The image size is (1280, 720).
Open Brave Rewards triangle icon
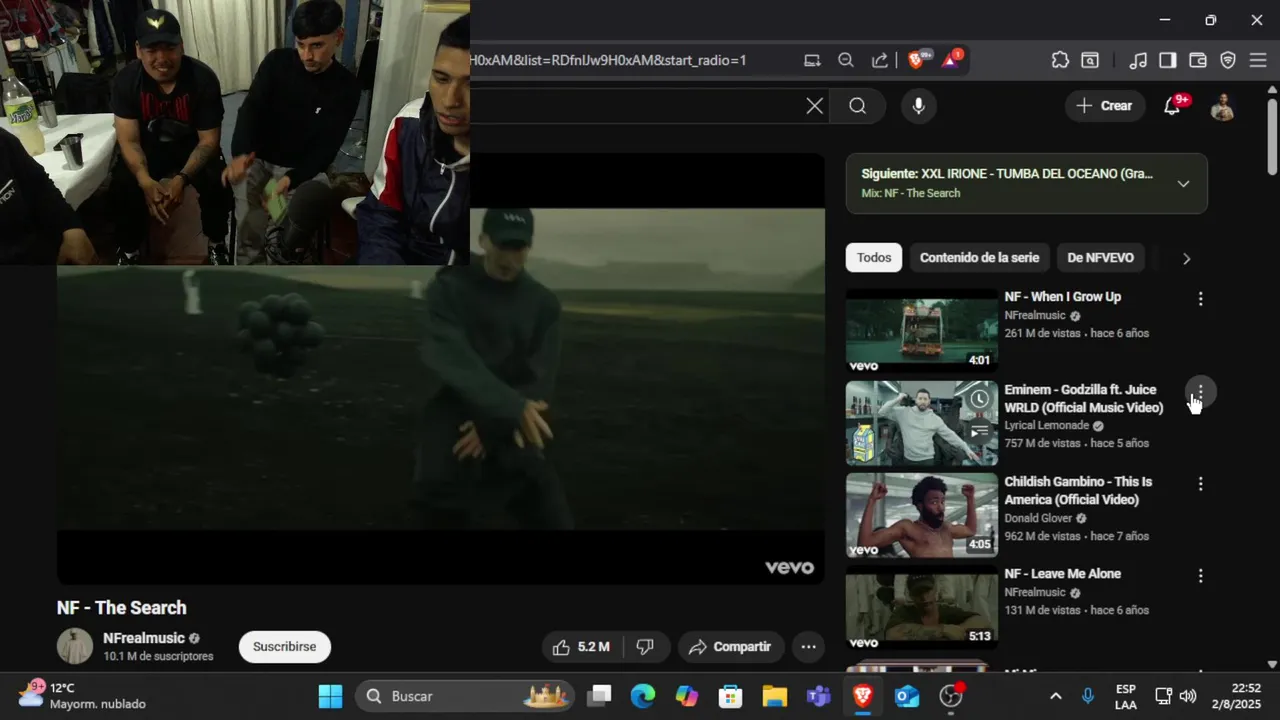[951, 60]
